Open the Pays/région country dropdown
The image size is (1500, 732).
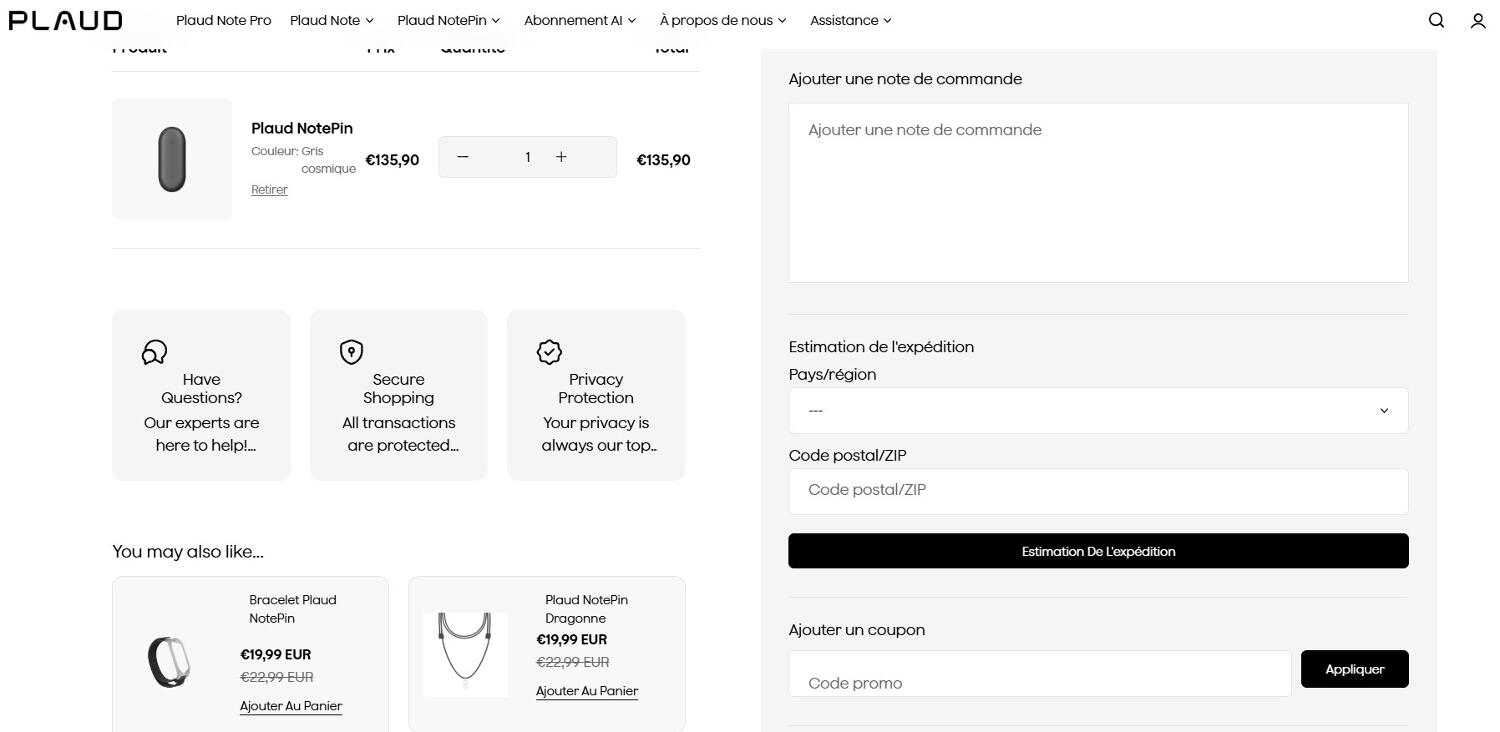(1097, 410)
